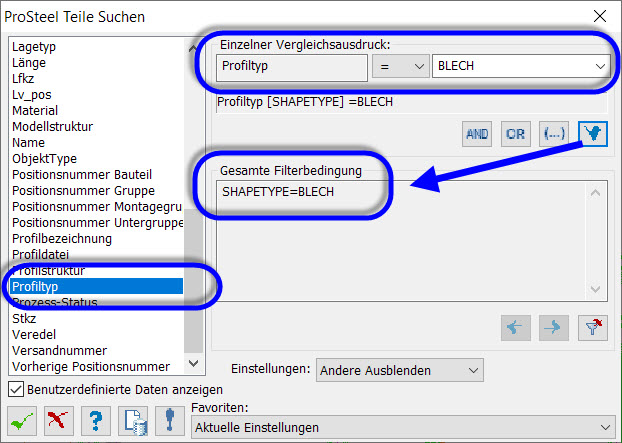Click the filter condition box scroll-down arrow

click(x=595, y=289)
